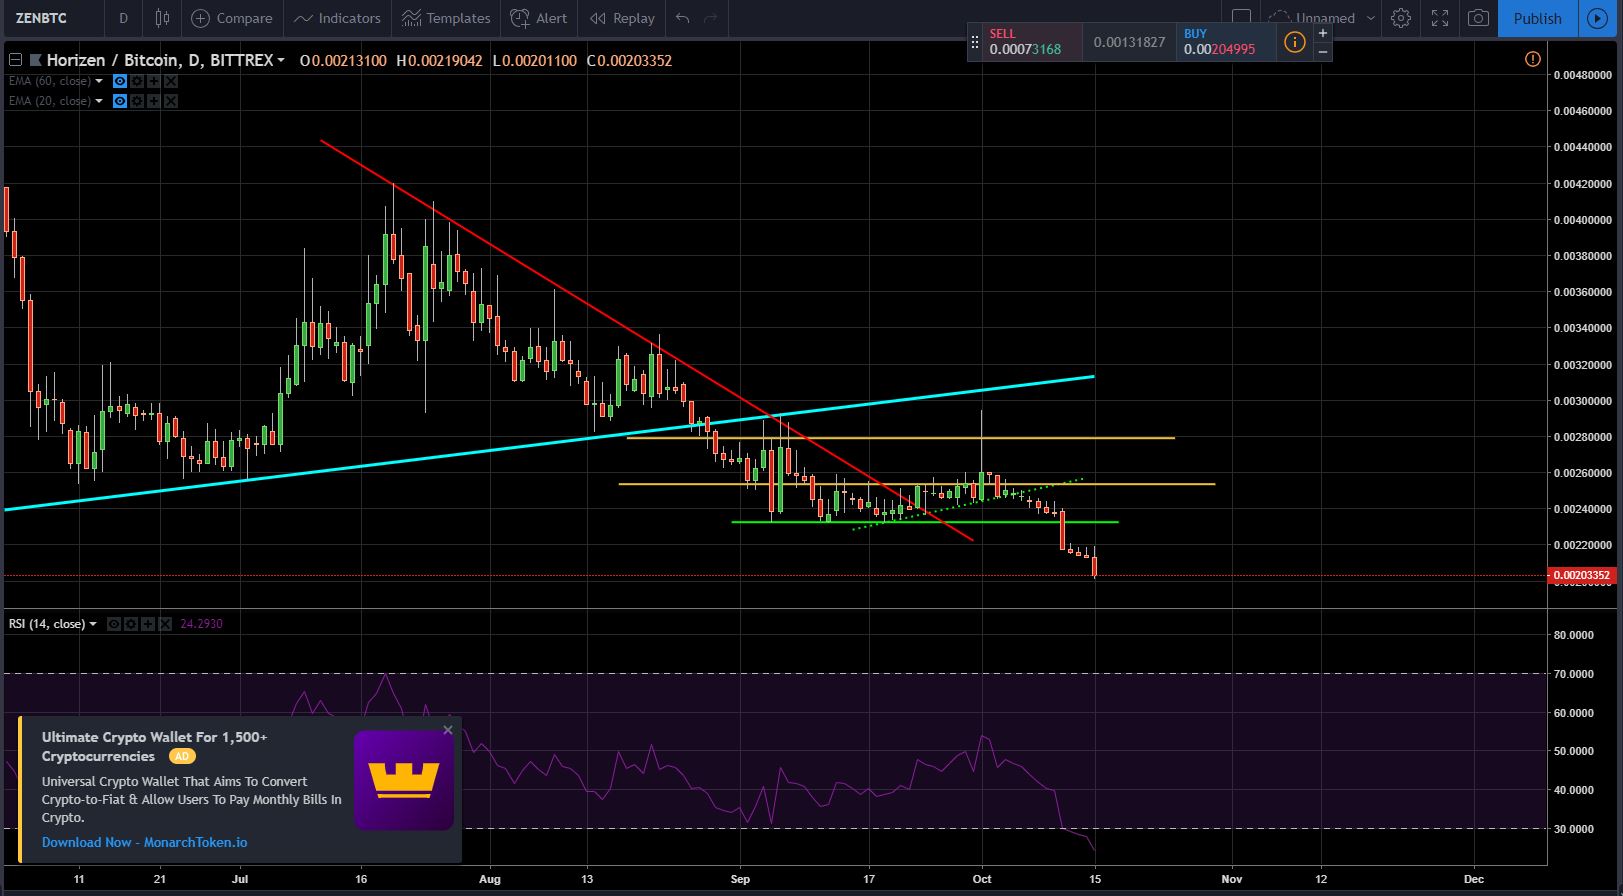Click plus icon on EMA 20 row
1623x896 pixels.
pyautogui.click(x=154, y=101)
